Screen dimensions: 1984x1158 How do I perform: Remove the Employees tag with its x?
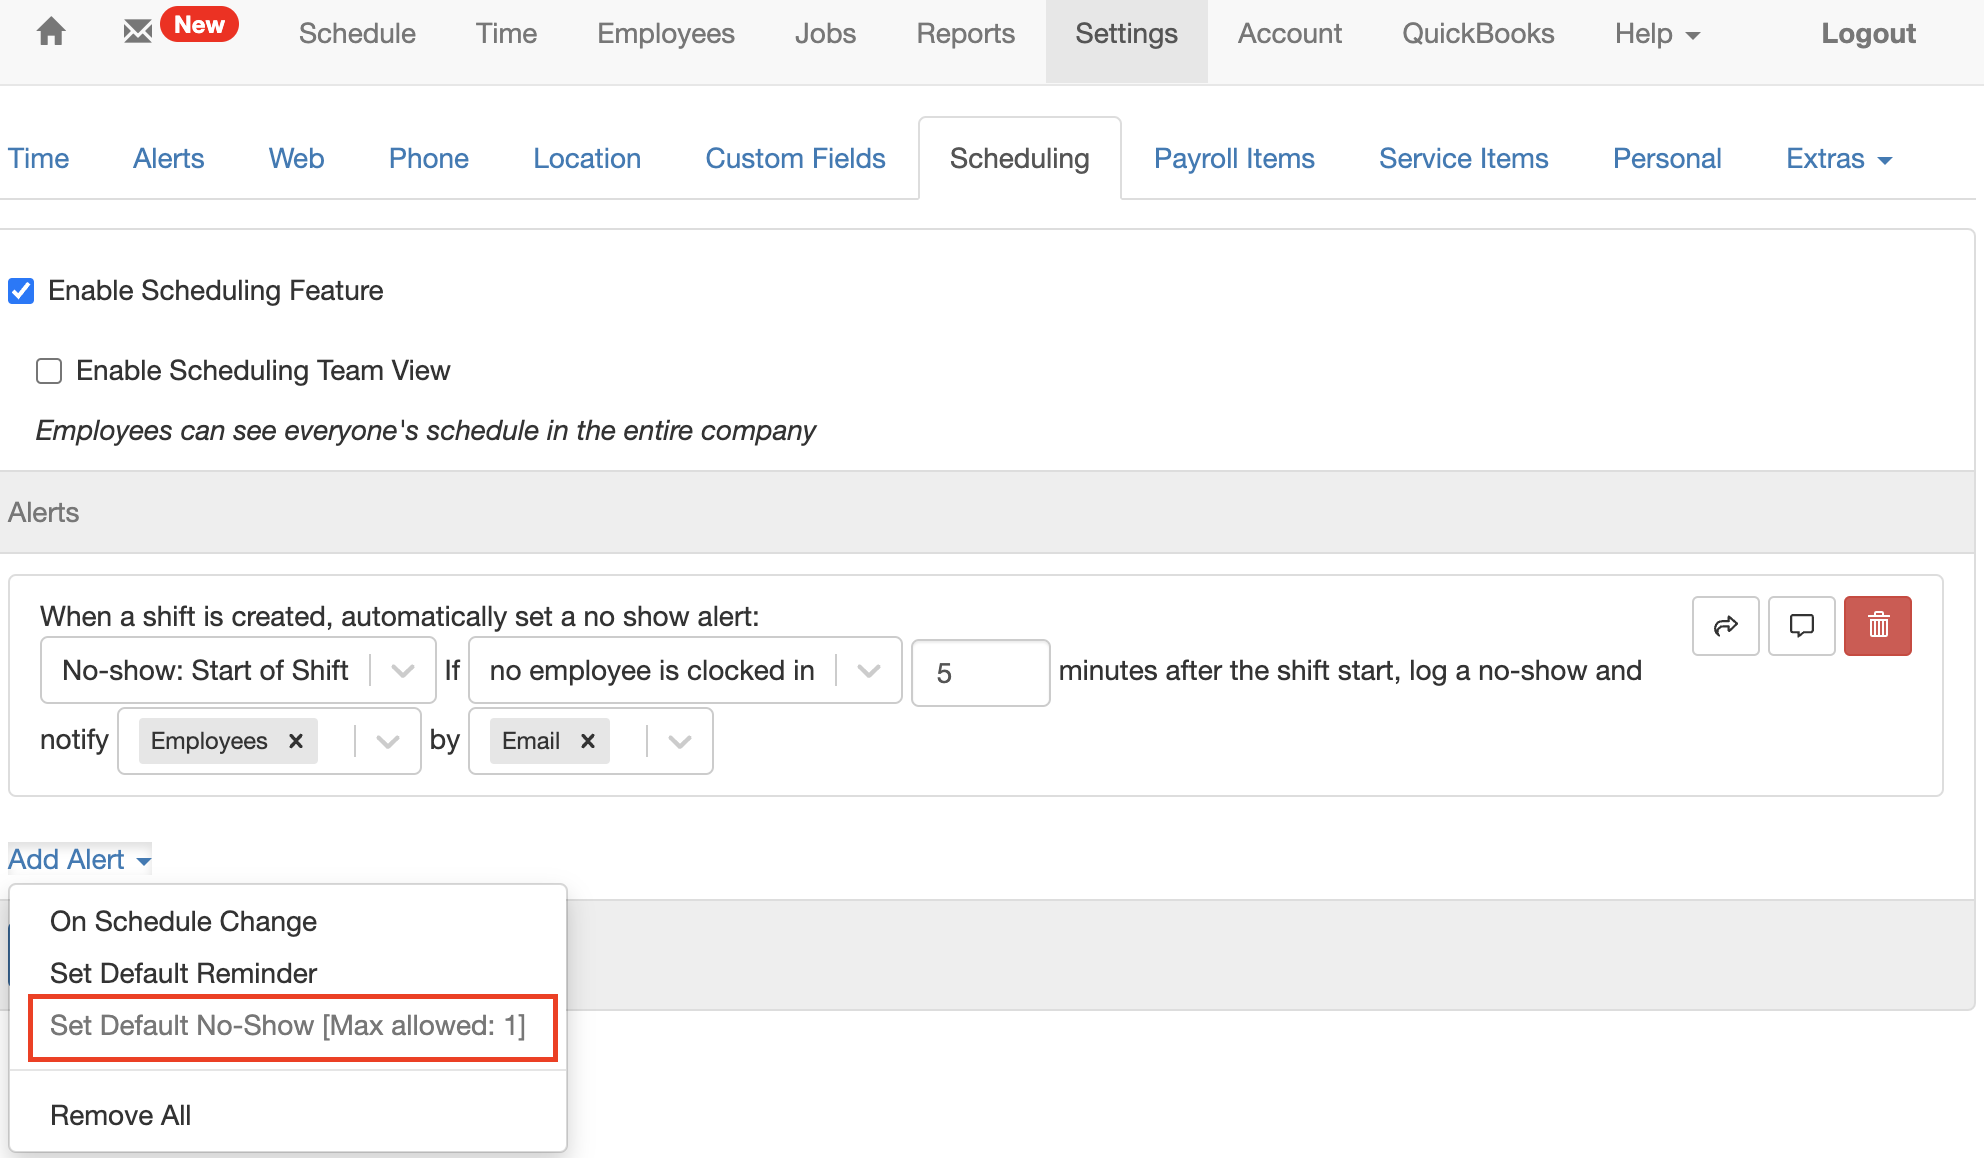click(296, 741)
